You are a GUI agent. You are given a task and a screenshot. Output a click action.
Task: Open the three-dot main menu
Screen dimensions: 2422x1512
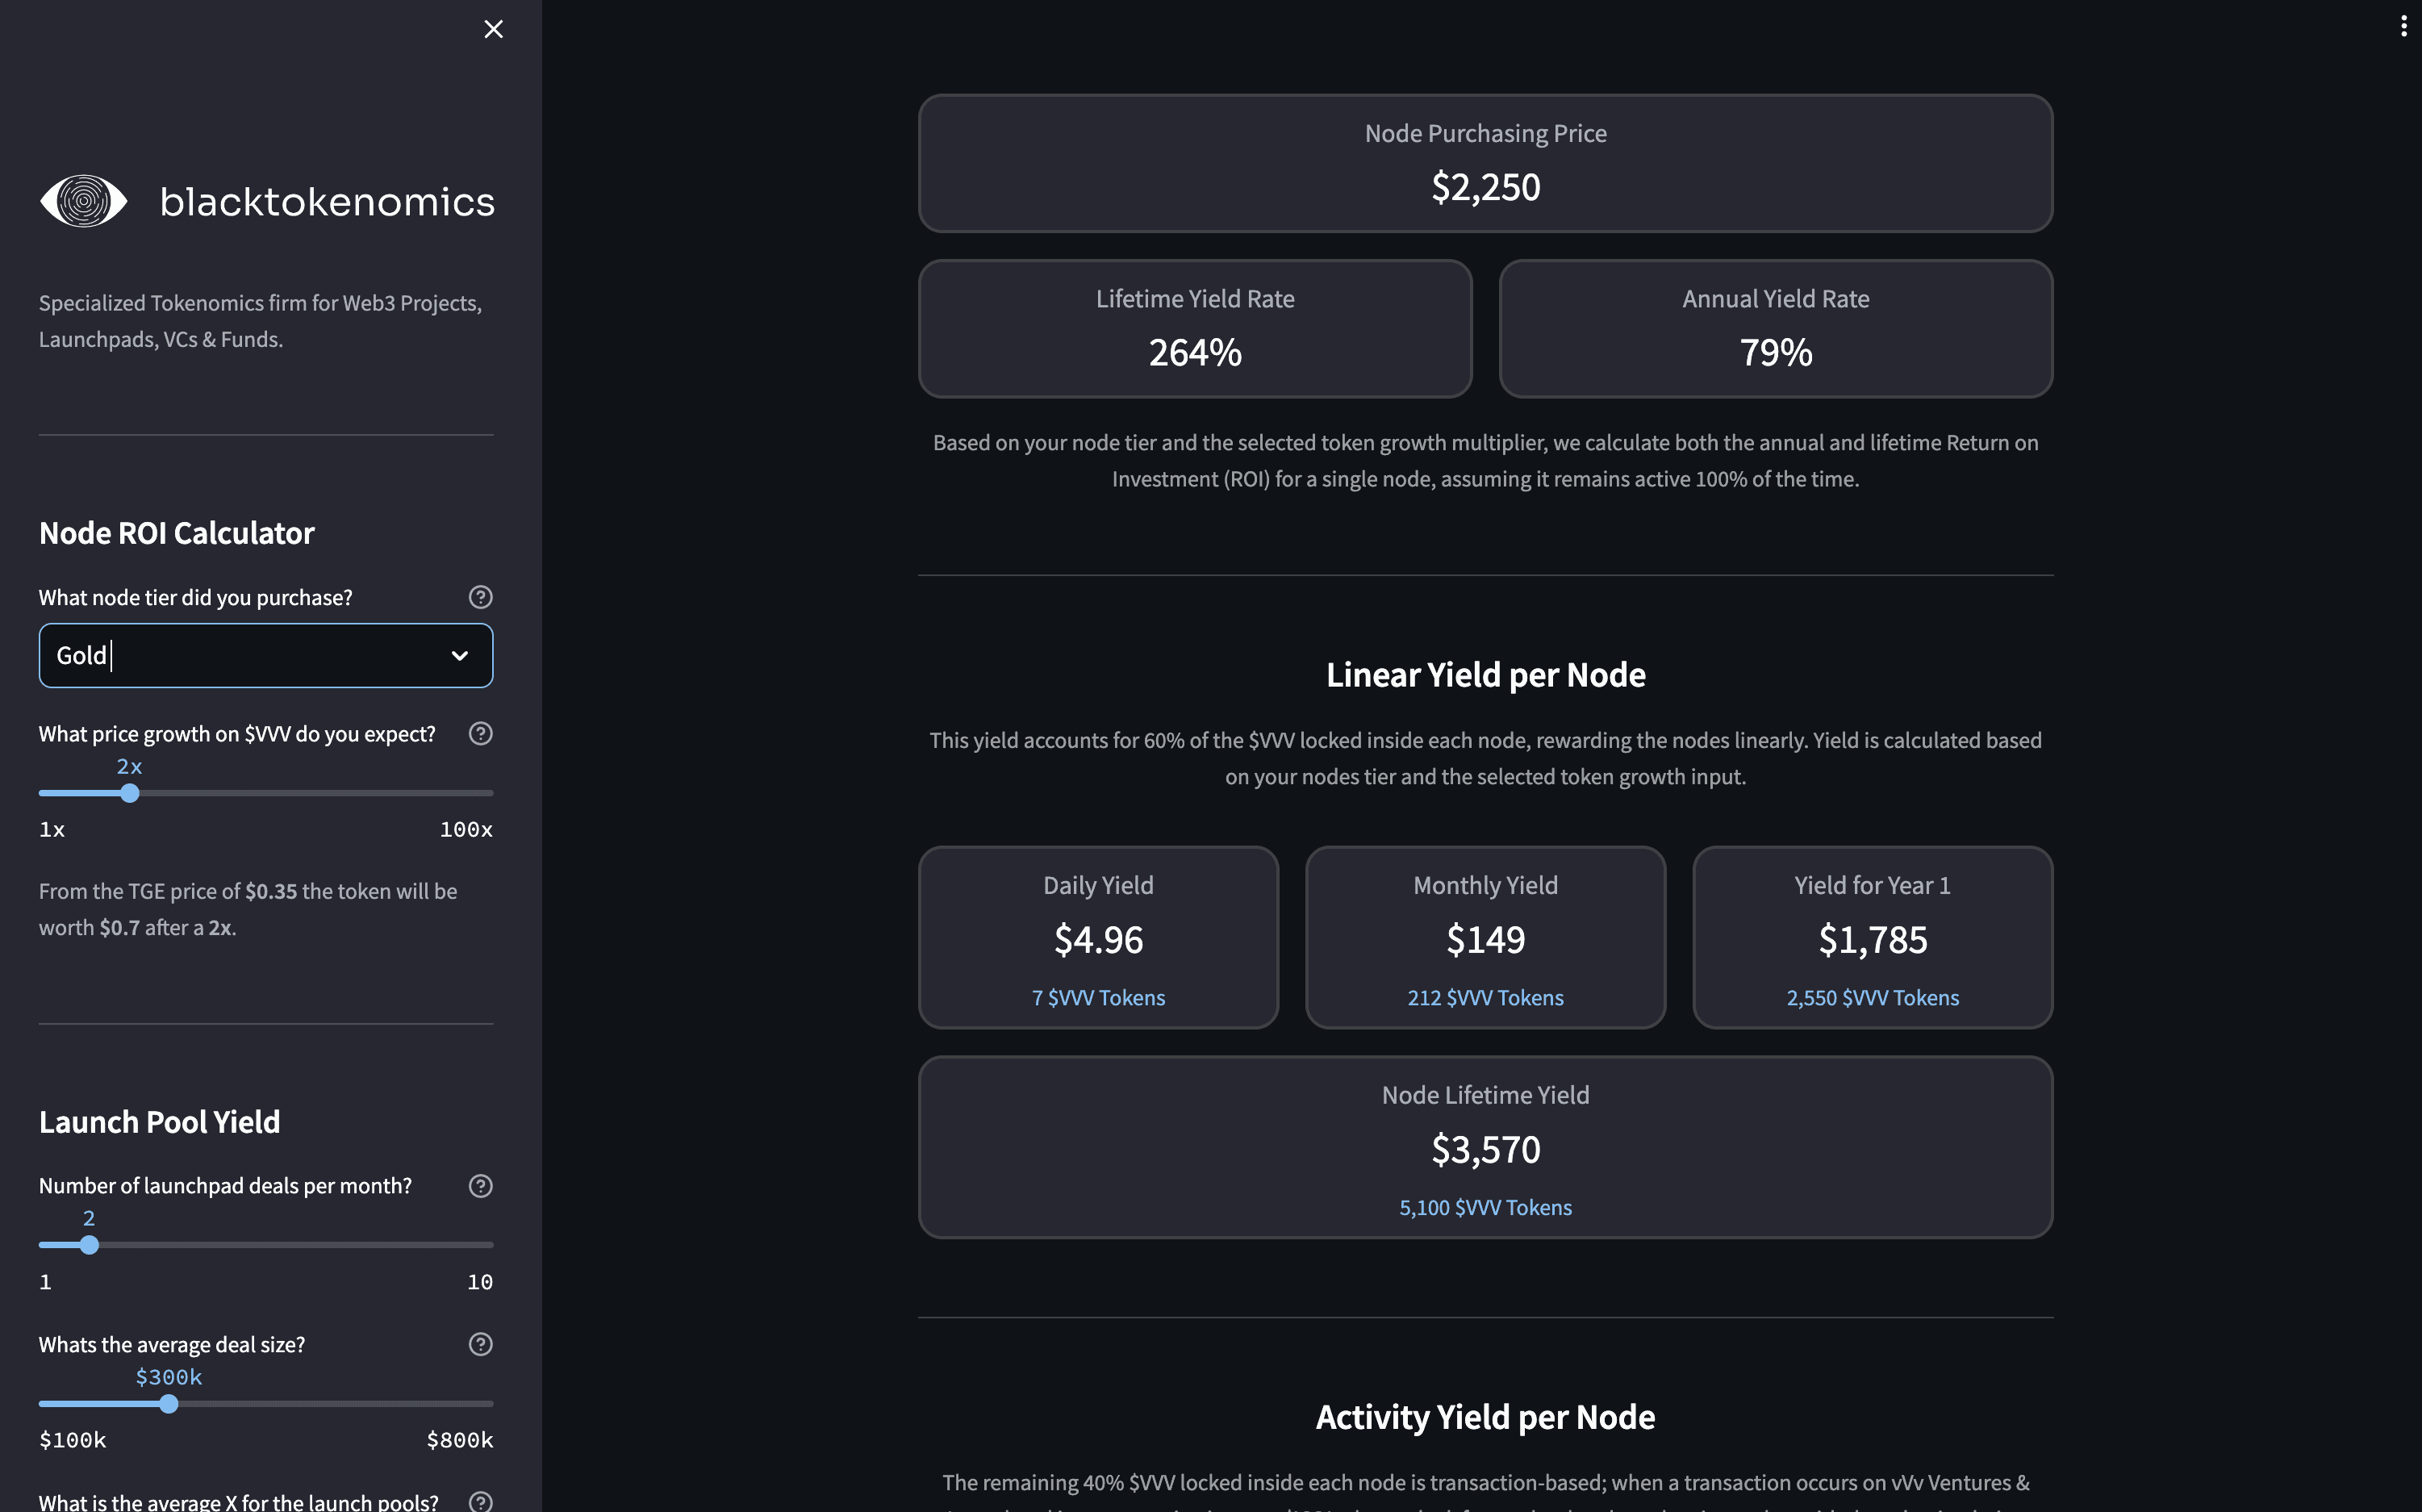(2403, 26)
